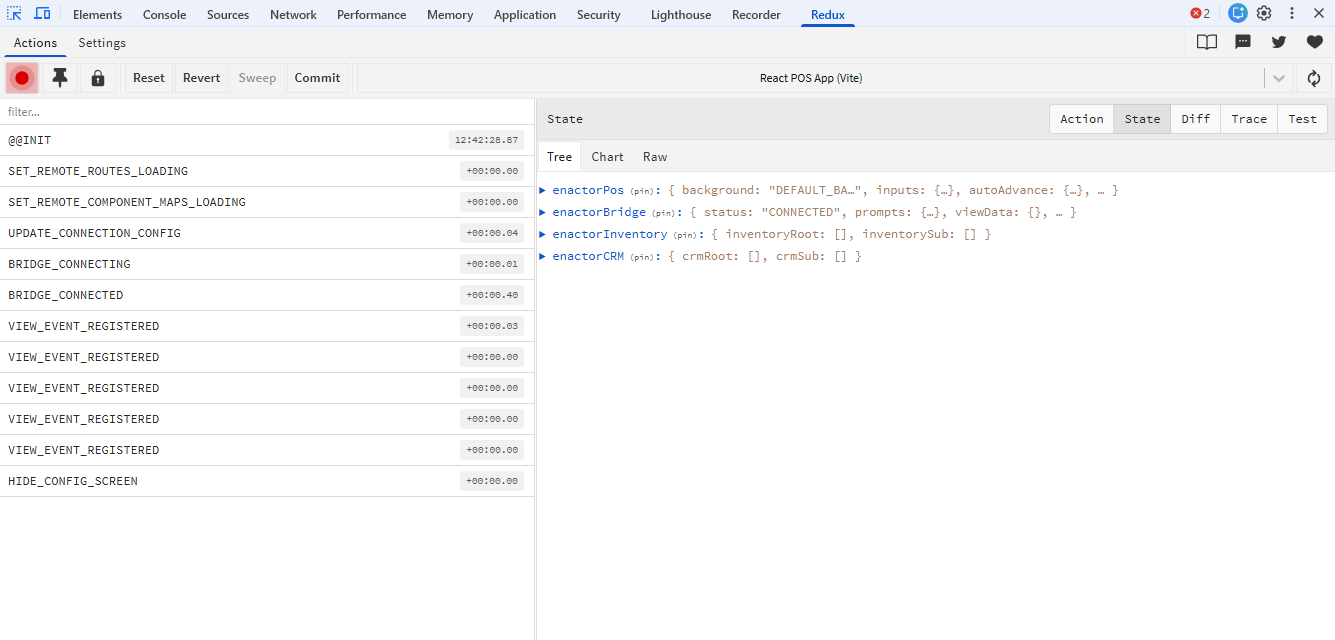Open the Twitter bird icon

point(1278,42)
